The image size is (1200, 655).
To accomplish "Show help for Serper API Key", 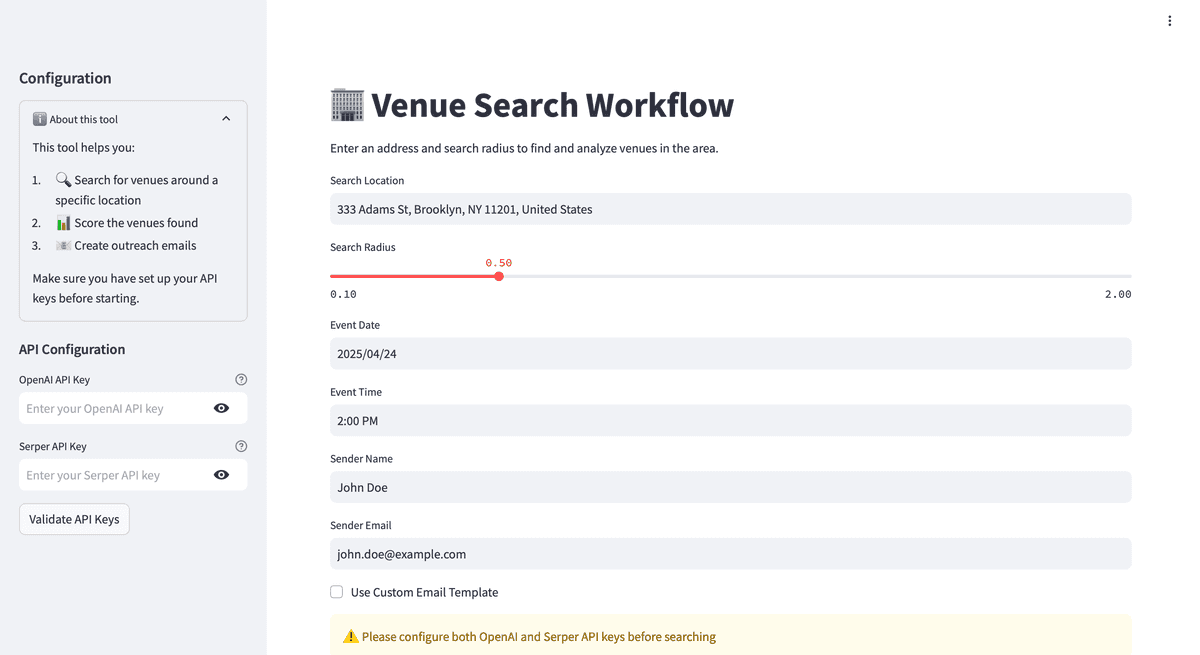I will [x=241, y=447].
